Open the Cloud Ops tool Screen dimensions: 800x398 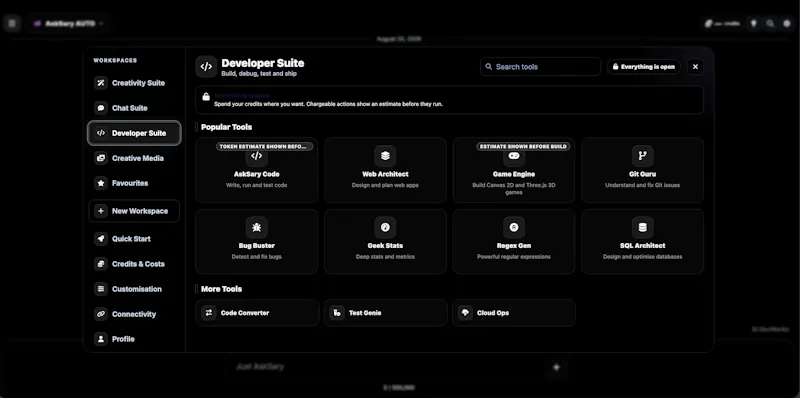click(x=514, y=313)
